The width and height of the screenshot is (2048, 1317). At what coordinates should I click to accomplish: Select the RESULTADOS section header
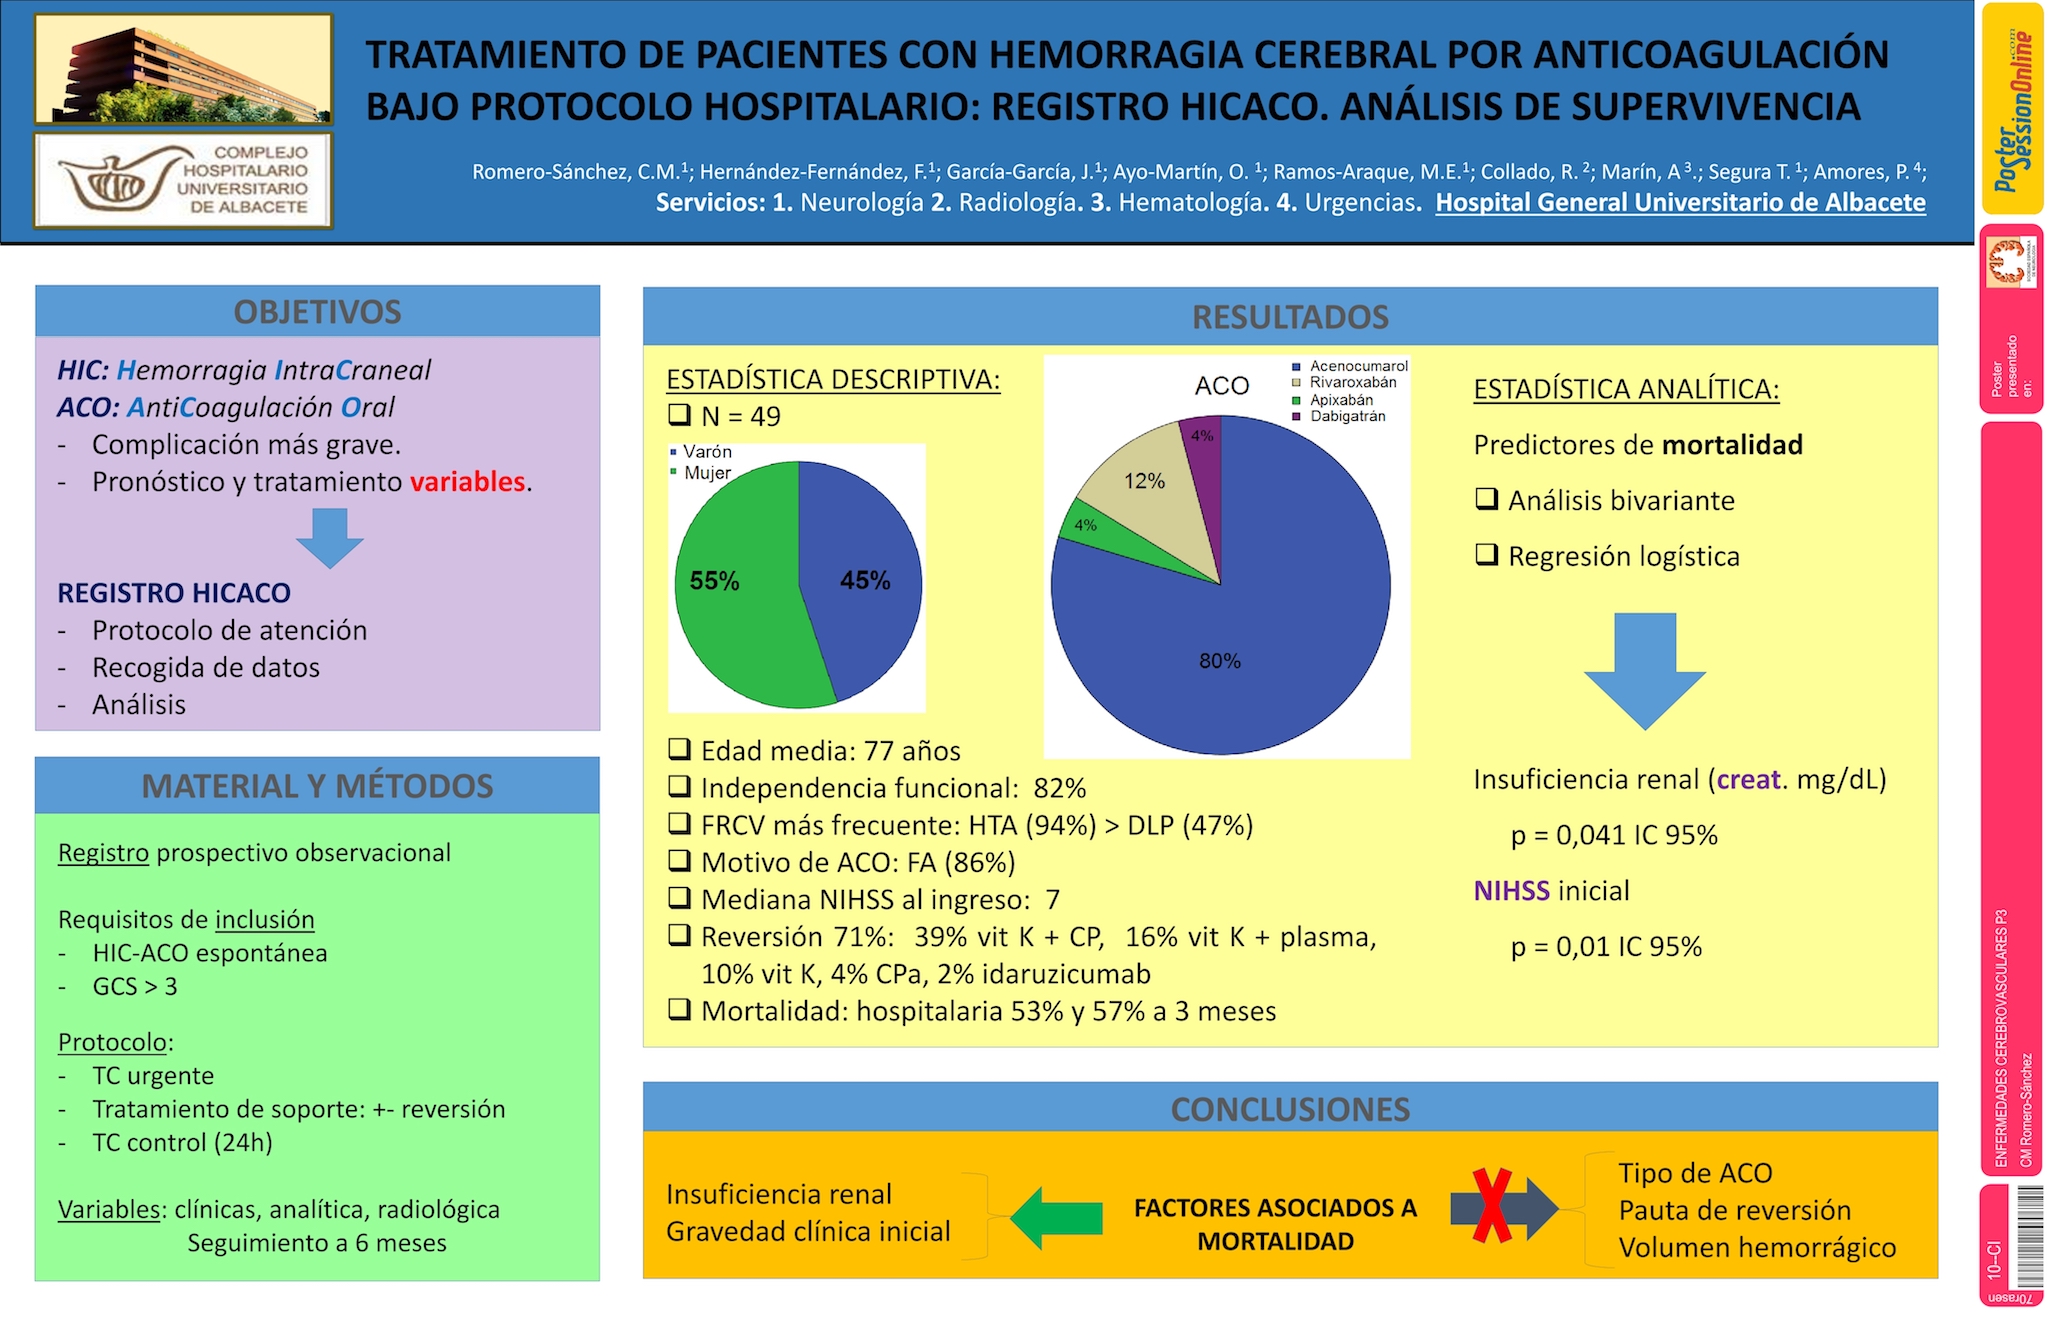[x=1290, y=316]
